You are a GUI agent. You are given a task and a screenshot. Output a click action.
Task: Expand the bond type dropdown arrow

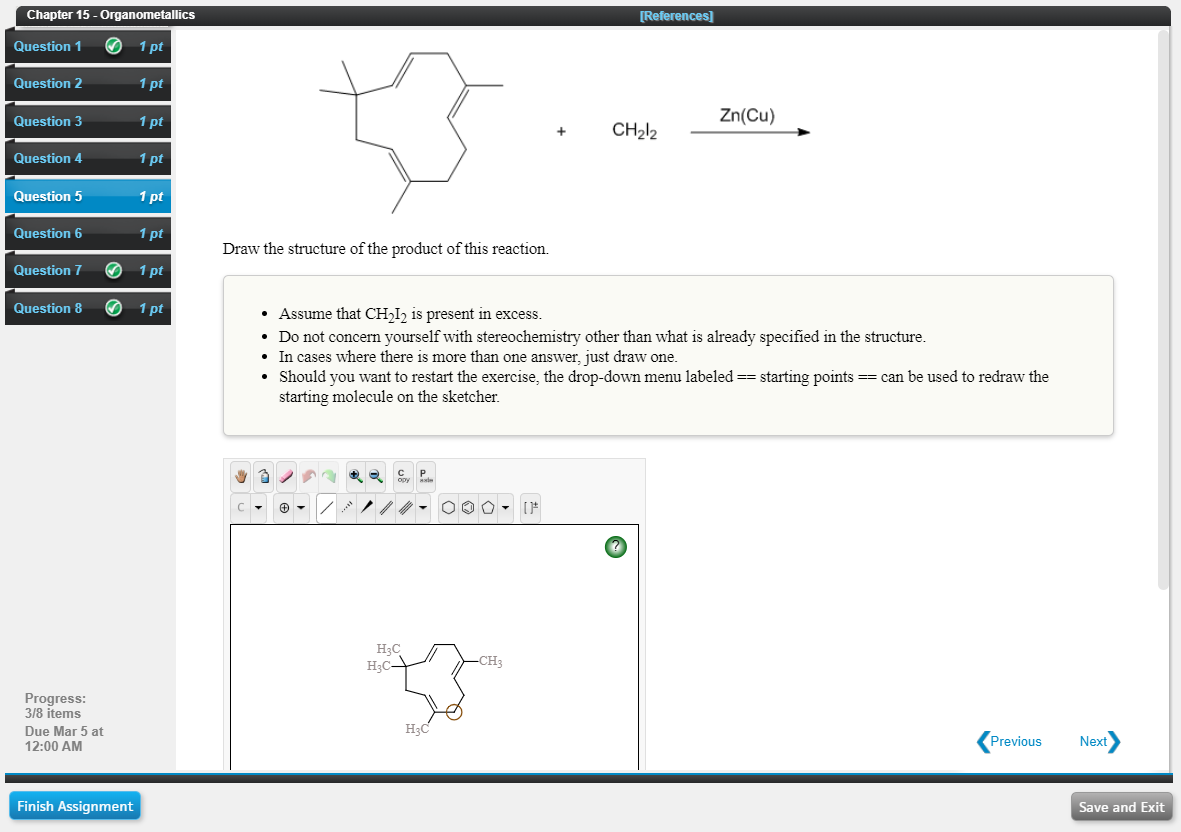click(x=421, y=507)
